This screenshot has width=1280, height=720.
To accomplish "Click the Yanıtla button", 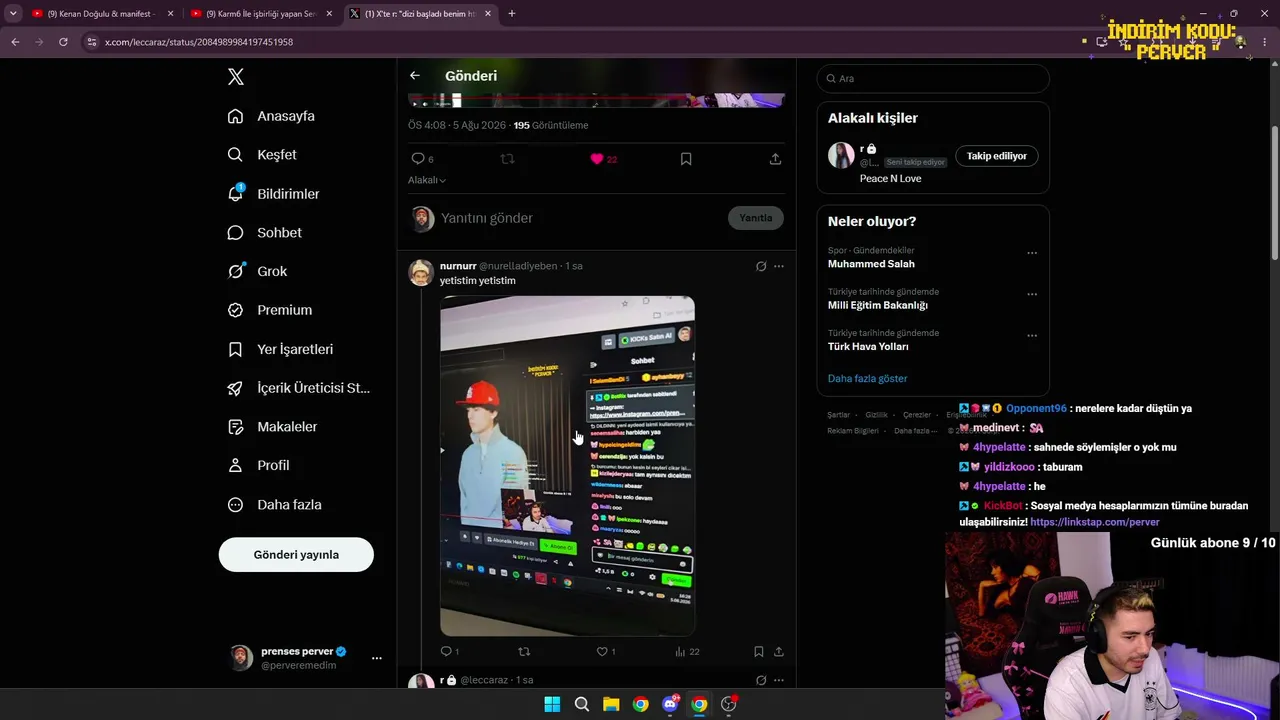I will [756, 218].
